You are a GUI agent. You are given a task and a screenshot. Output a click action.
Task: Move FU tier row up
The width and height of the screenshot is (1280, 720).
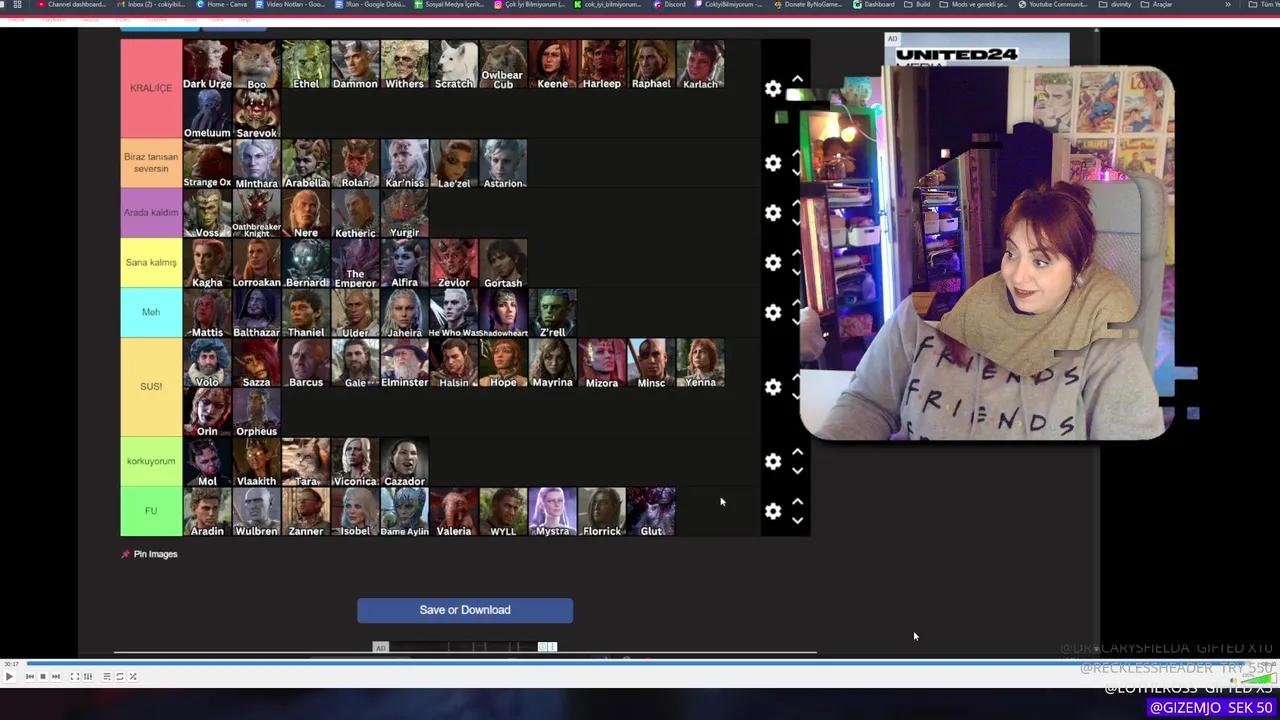(x=797, y=503)
